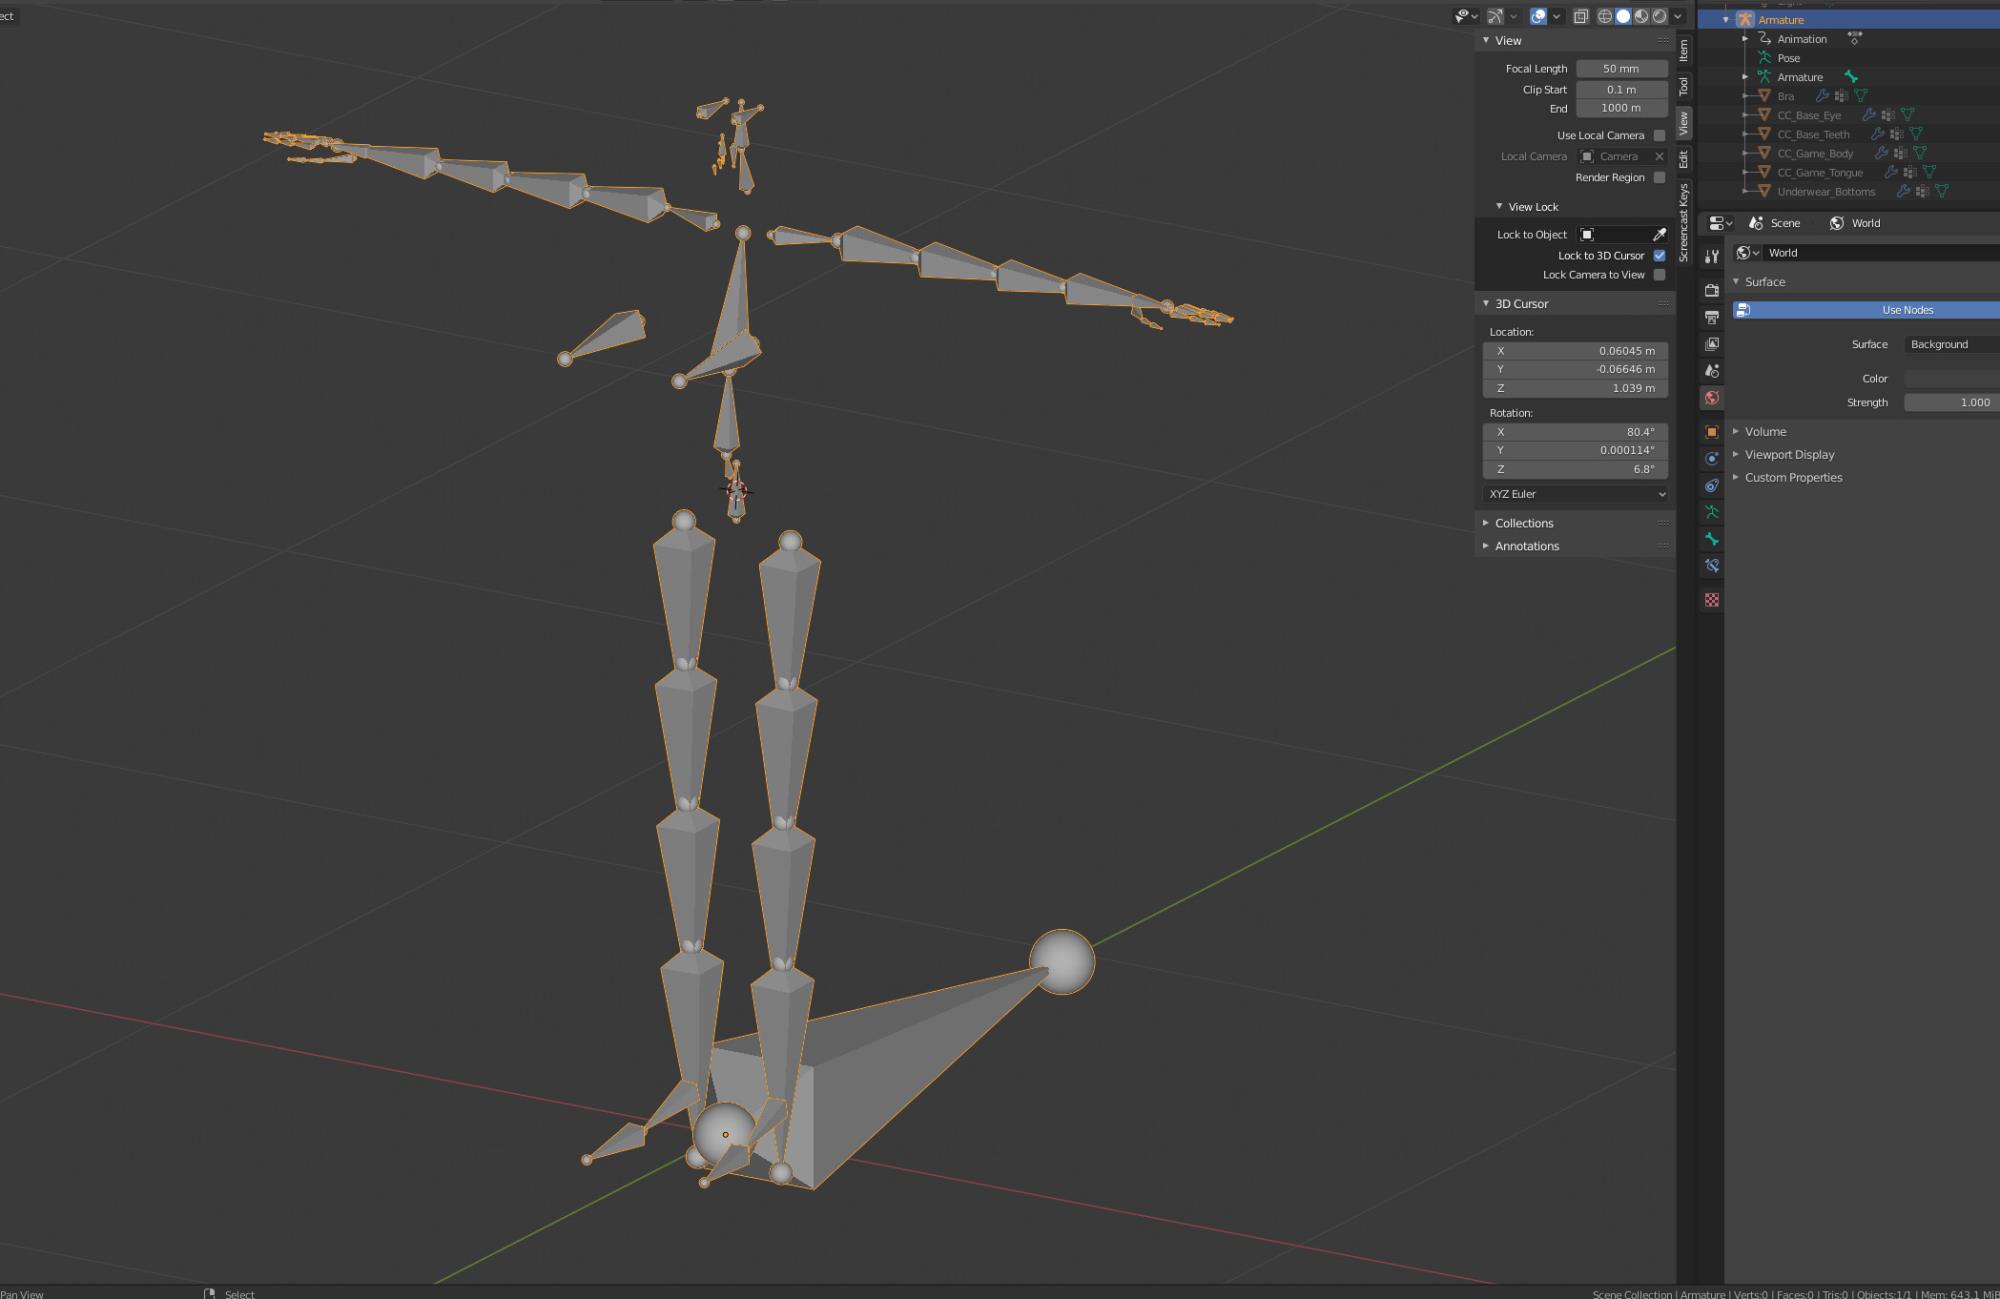
Task: Open the Properties editor type dropdown
Action: pyautogui.click(x=1720, y=223)
